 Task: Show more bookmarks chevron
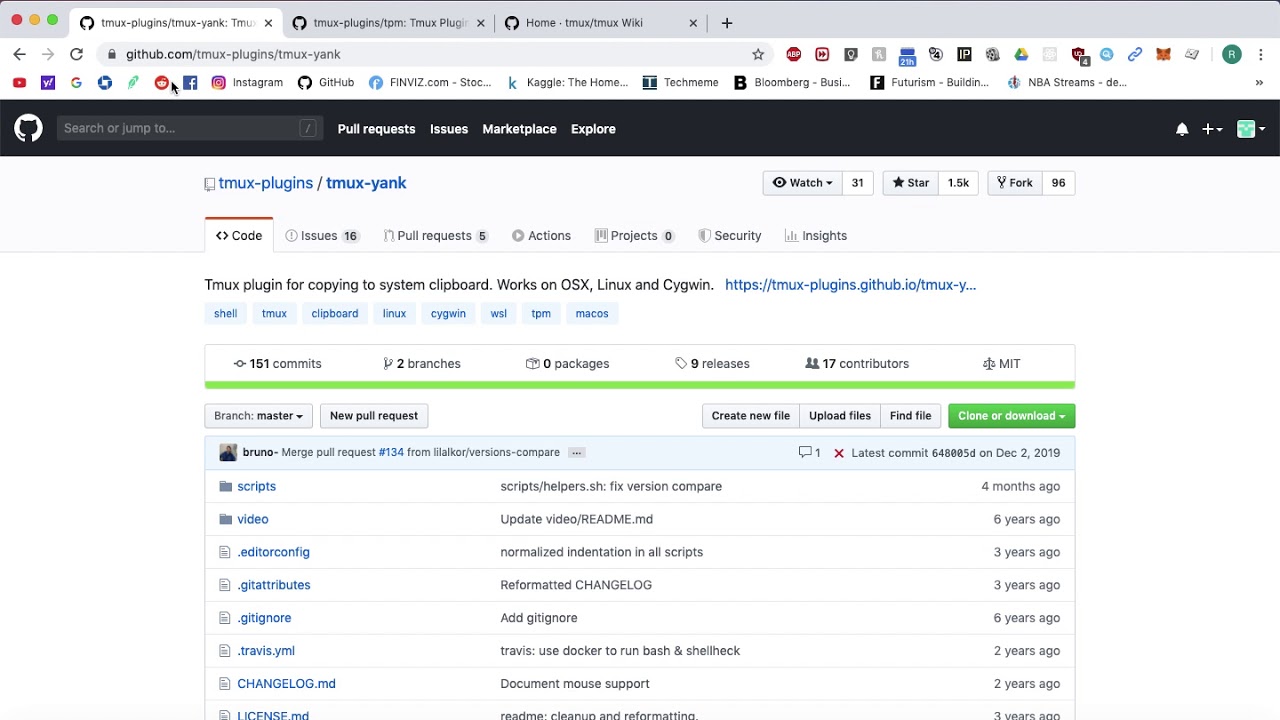(x=1259, y=82)
